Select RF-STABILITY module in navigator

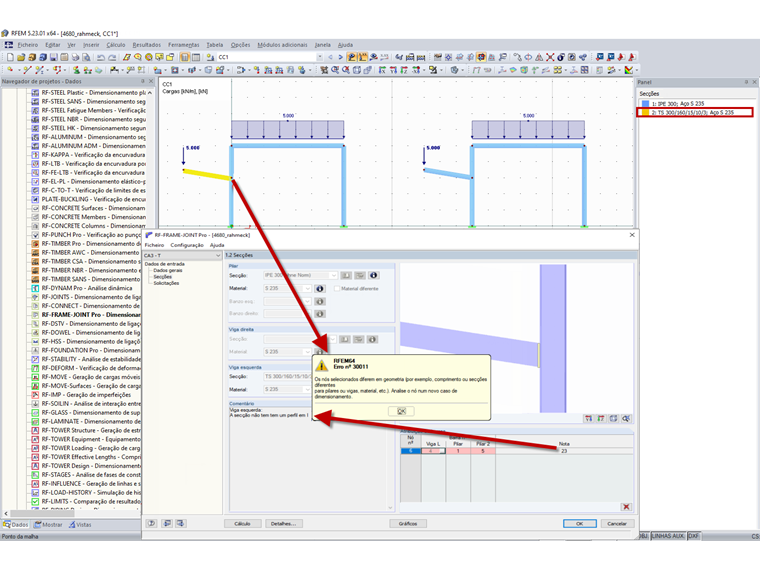click(x=91, y=359)
